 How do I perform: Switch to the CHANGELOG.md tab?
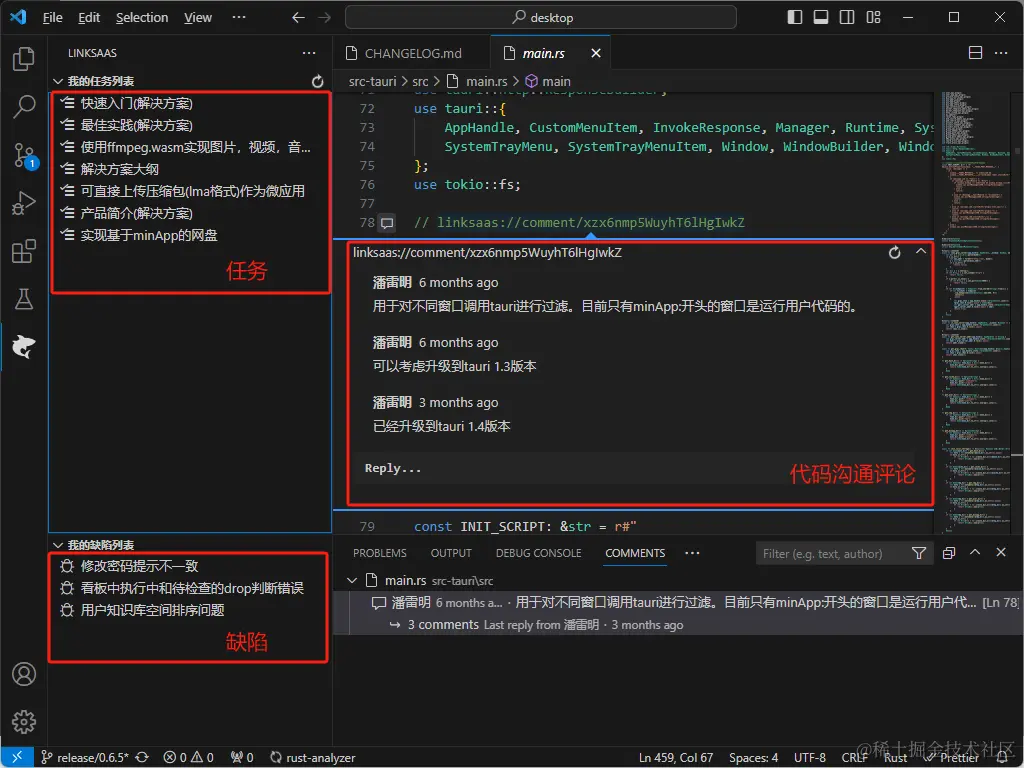tap(411, 53)
